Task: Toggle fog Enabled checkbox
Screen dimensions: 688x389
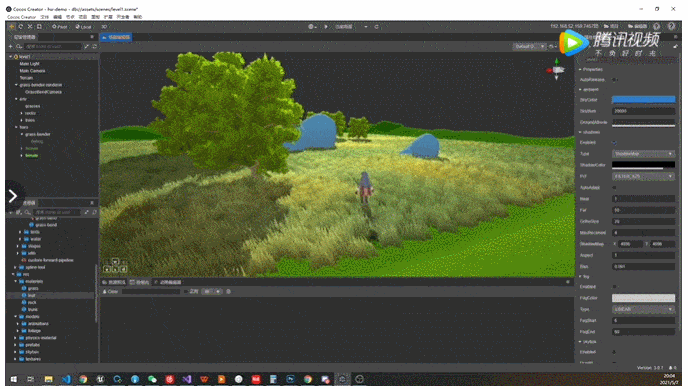Action: point(614,287)
